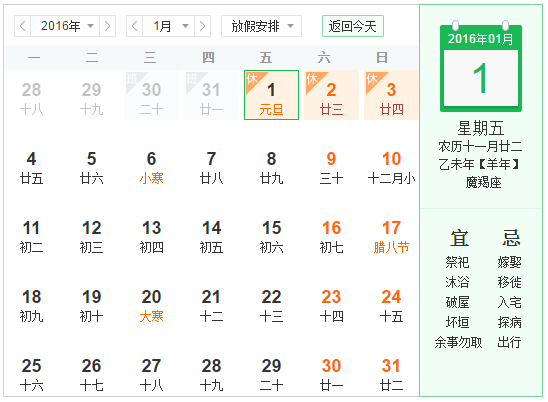
Task: Expand the 放假安排 holiday dropdown
Action: pos(261,26)
